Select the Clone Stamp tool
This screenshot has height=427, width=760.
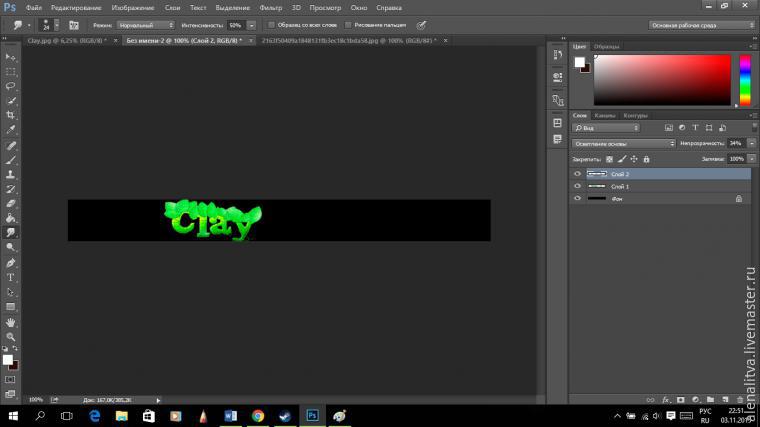point(12,174)
